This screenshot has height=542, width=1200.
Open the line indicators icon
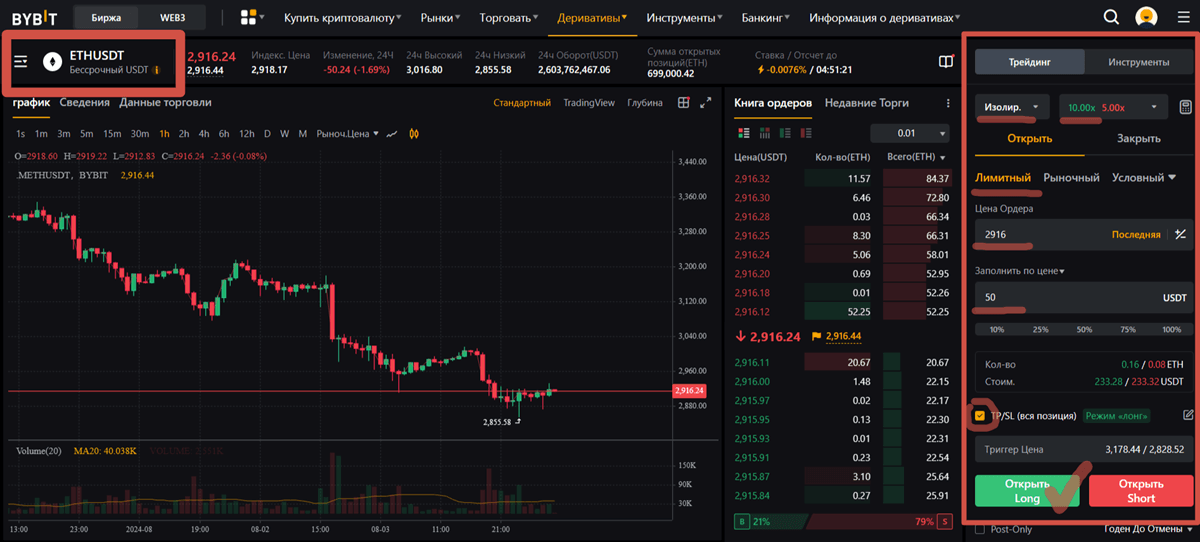[x=392, y=133]
